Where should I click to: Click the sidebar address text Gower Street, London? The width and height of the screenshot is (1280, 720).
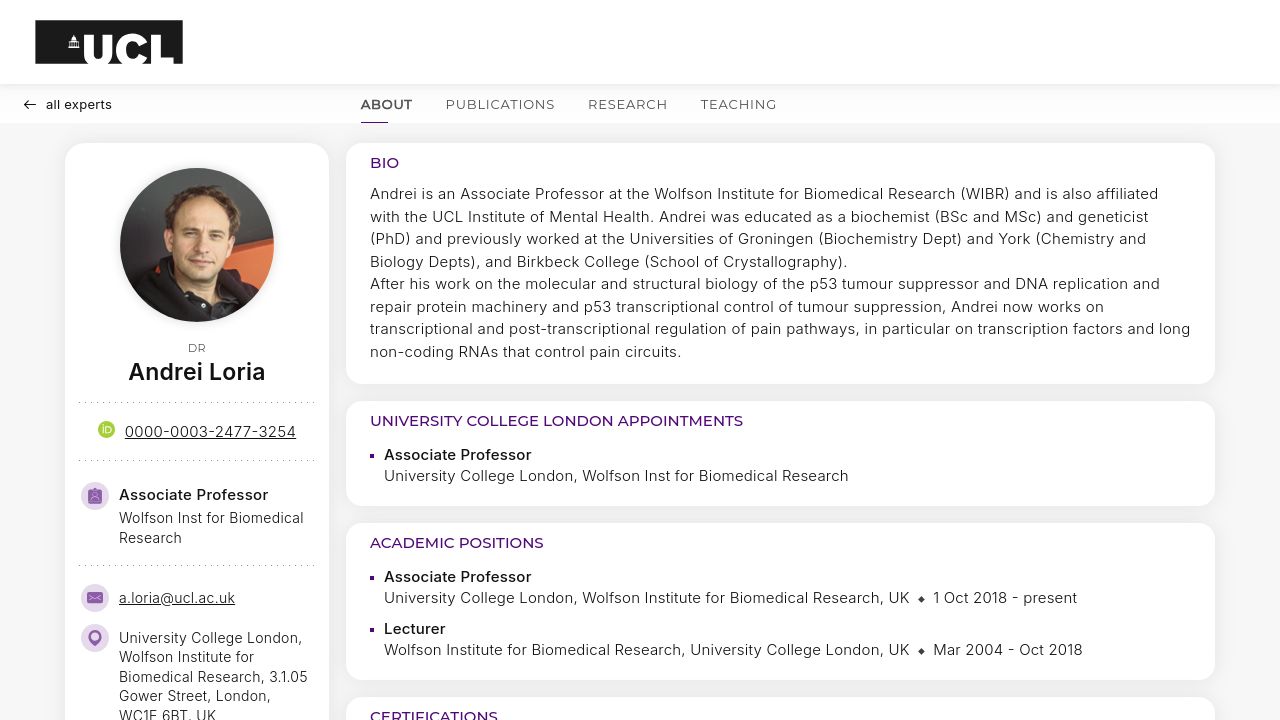click(x=194, y=696)
